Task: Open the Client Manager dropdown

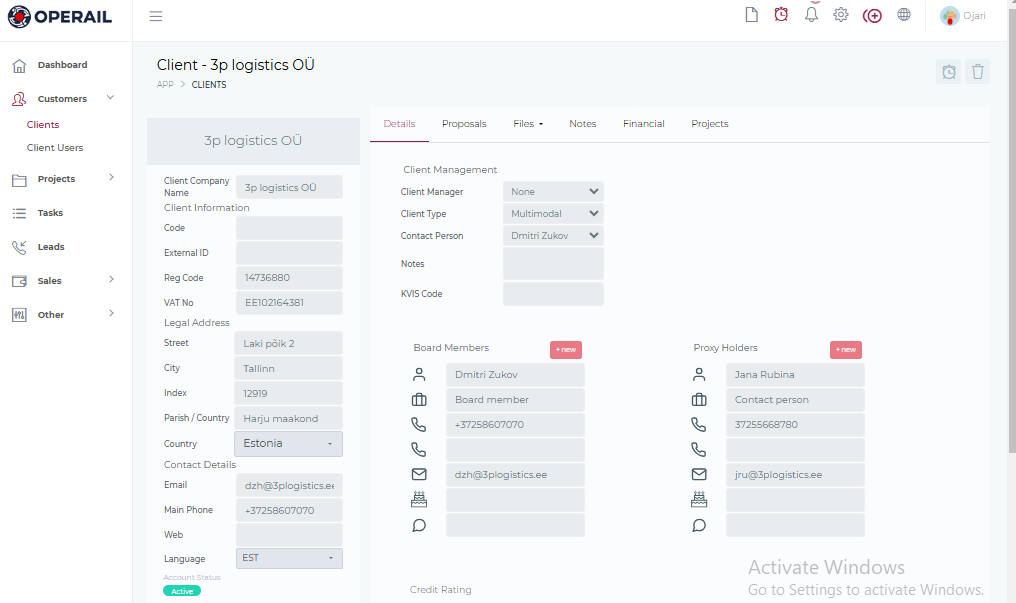Action: click(553, 192)
